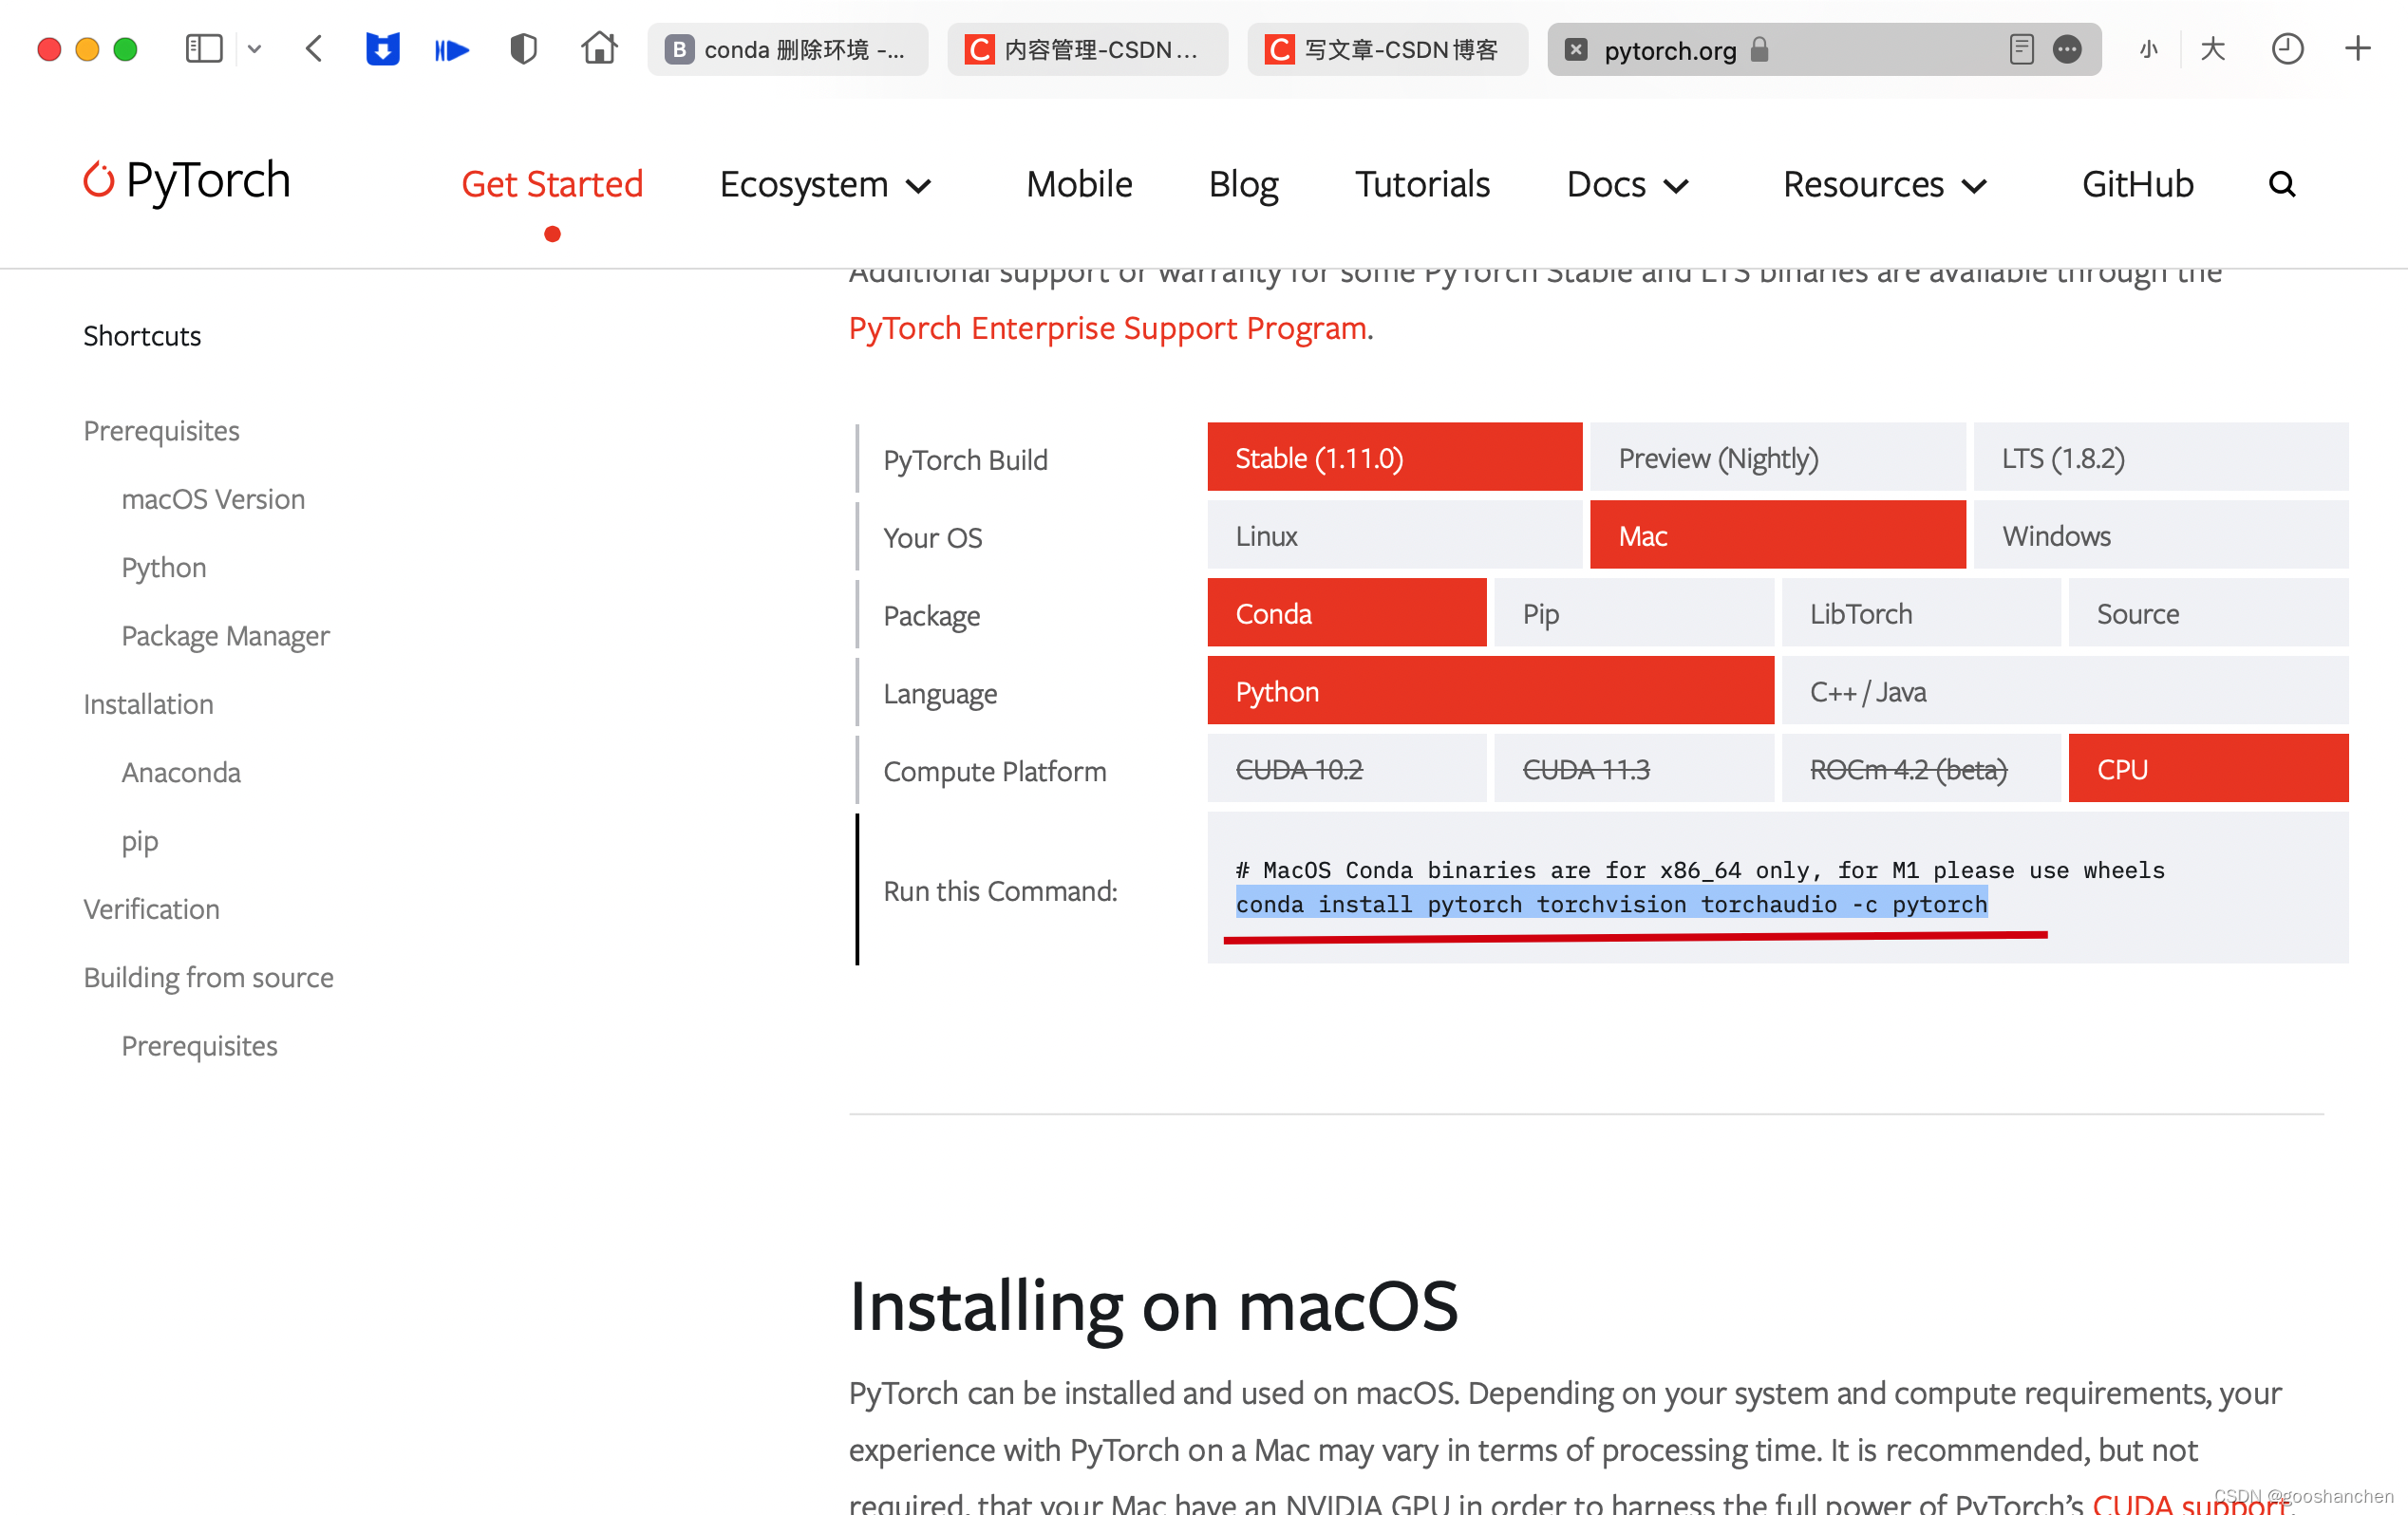Choose Linux as your OS

(1394, 535)
